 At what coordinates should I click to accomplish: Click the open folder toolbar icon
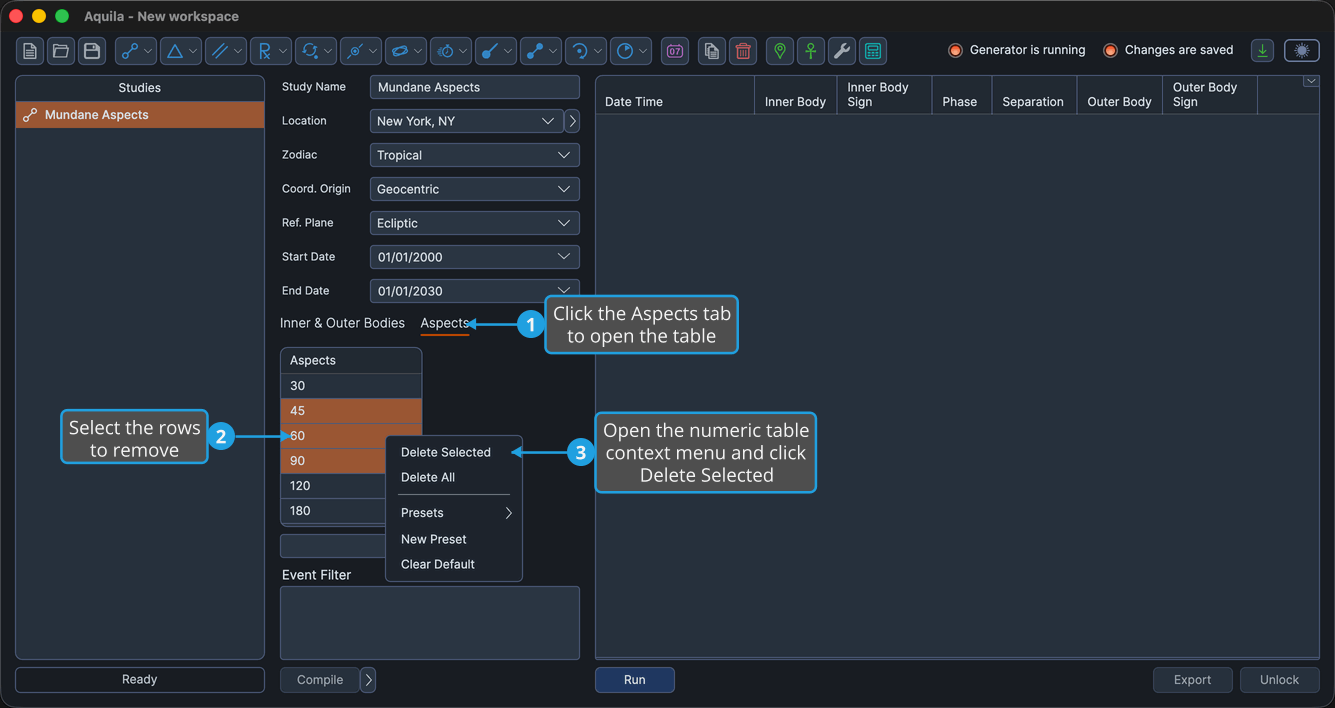[61, 51]
